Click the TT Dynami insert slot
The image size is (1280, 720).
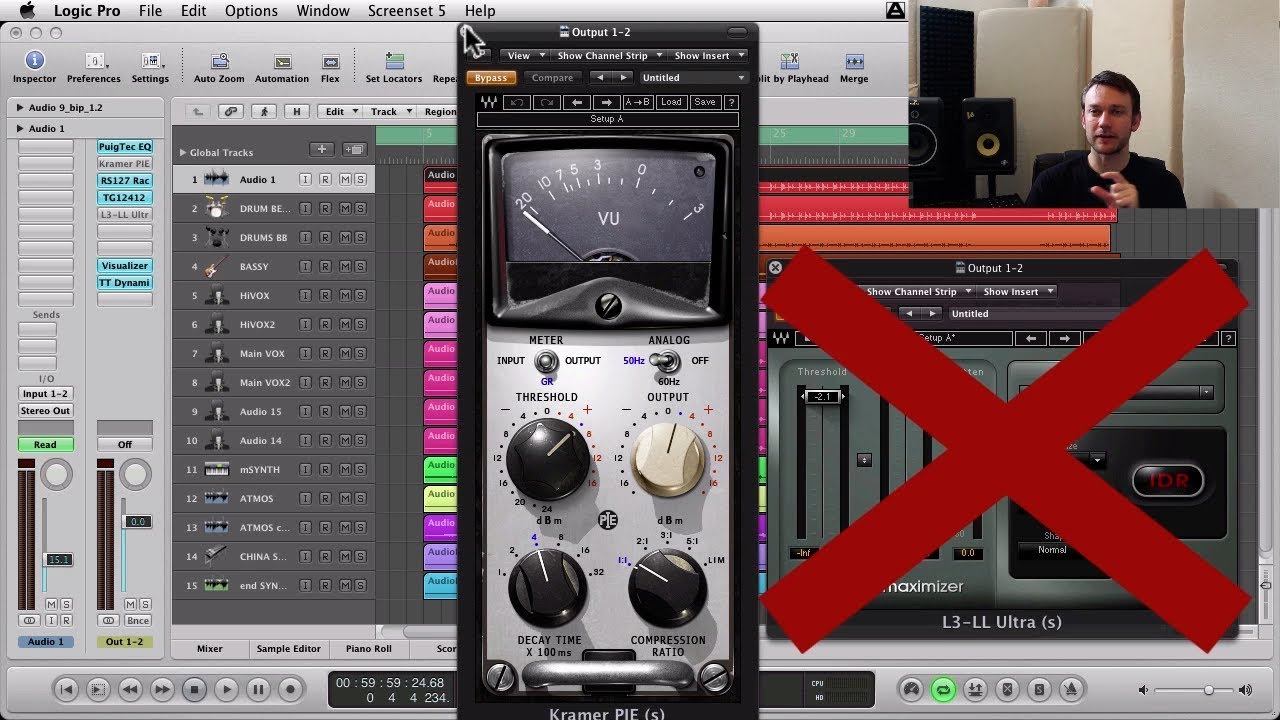tap(125, 283)
